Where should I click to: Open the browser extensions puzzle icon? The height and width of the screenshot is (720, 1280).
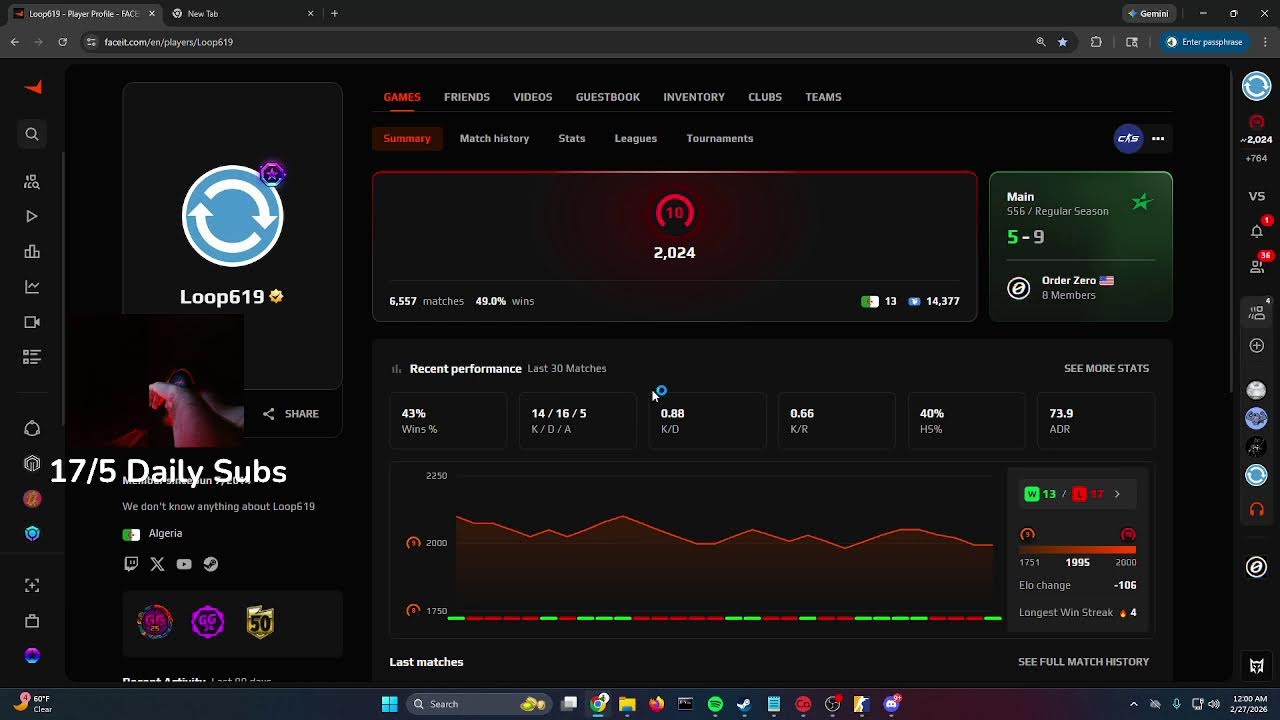(x=1096, y=42)
